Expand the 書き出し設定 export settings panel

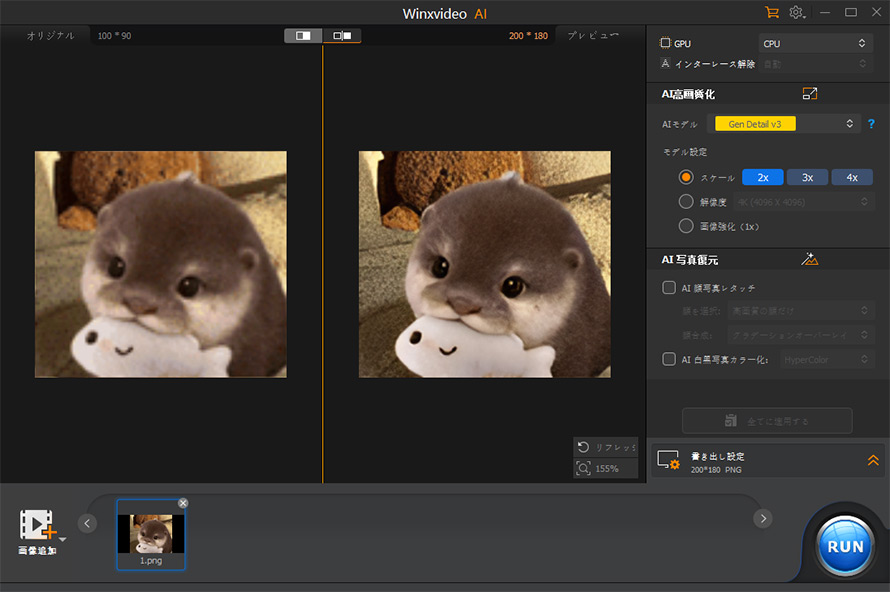point(873,461)
